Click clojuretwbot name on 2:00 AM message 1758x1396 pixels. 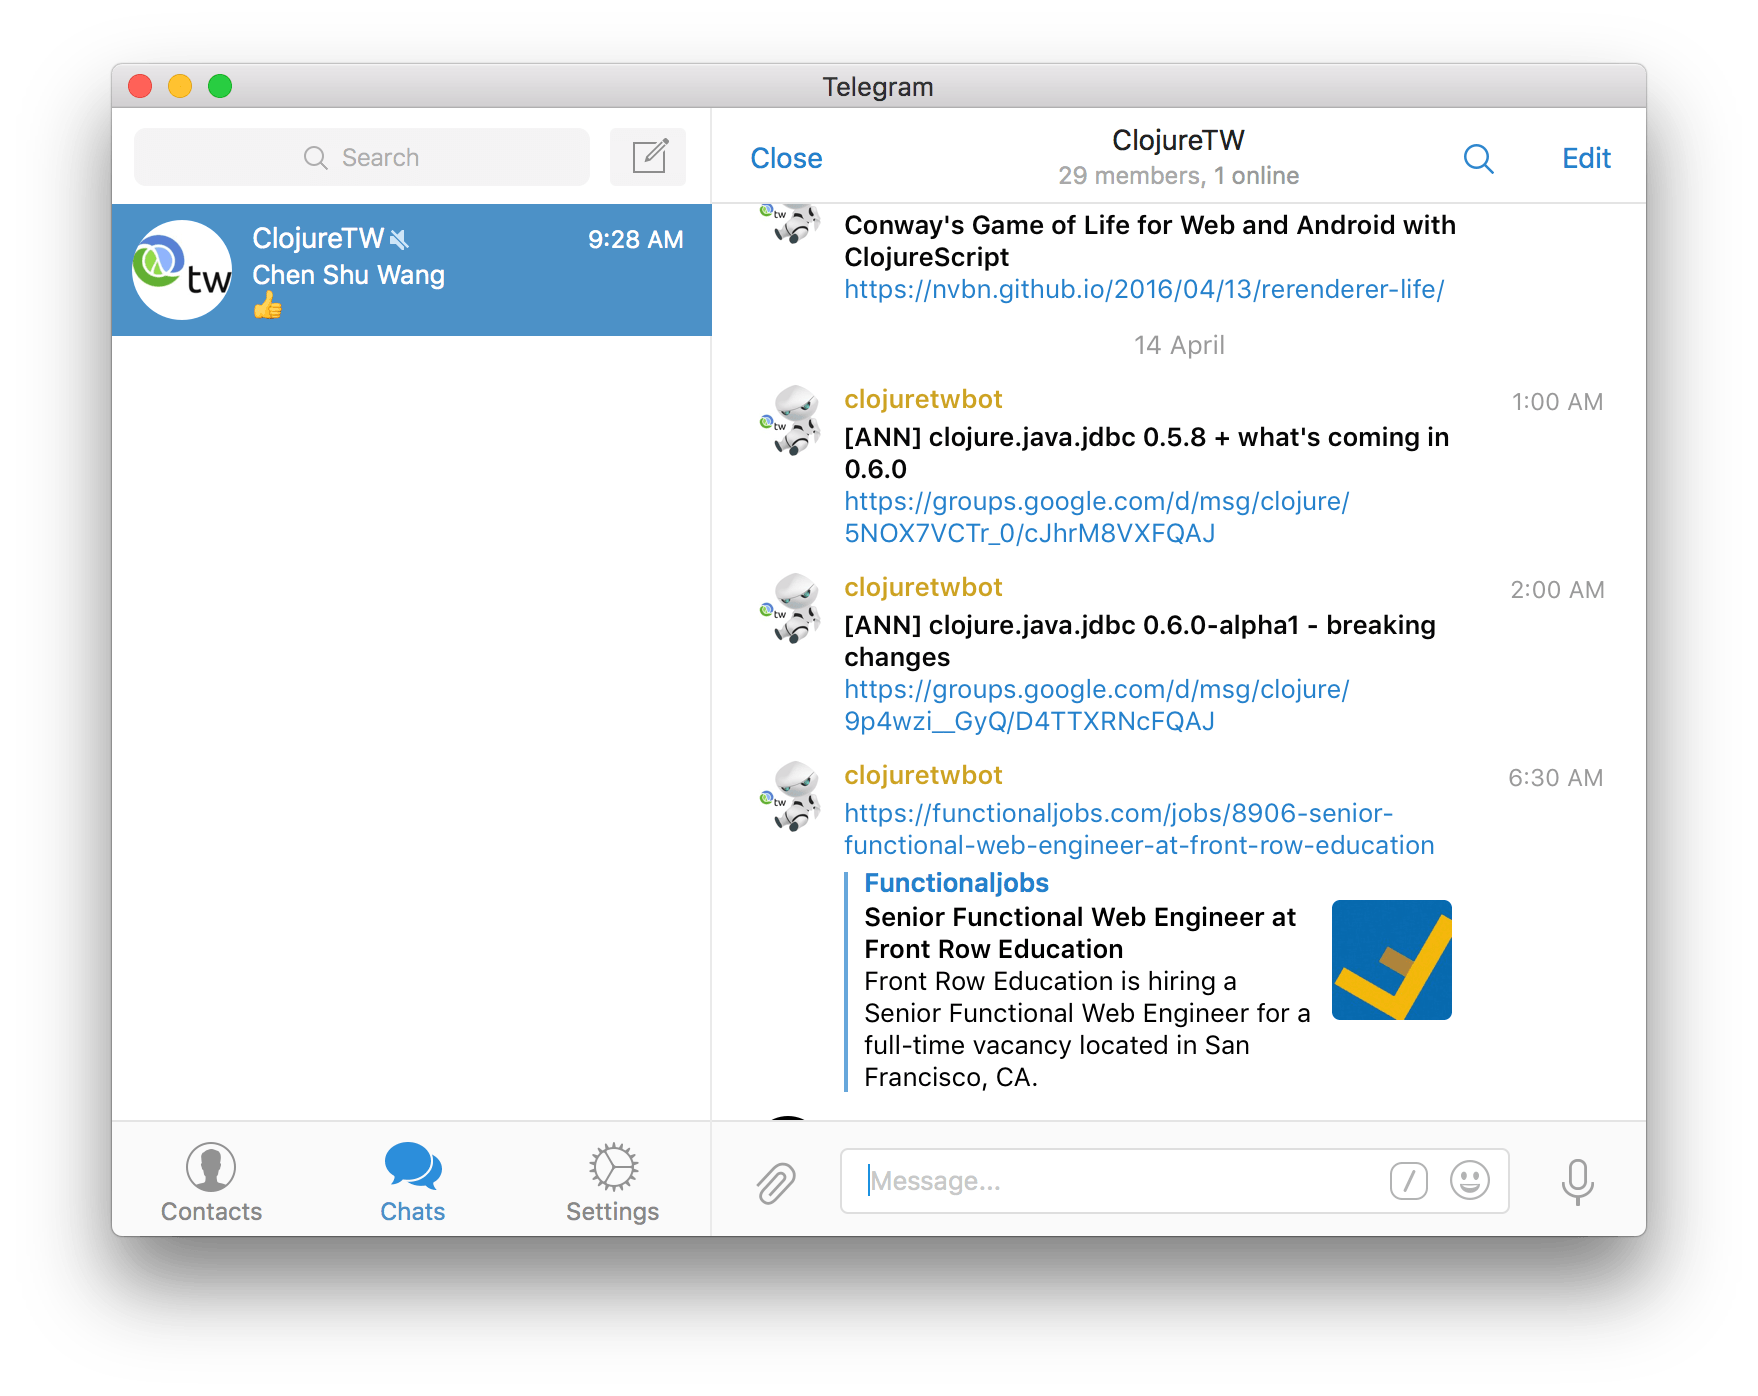(x=923, y=587)
